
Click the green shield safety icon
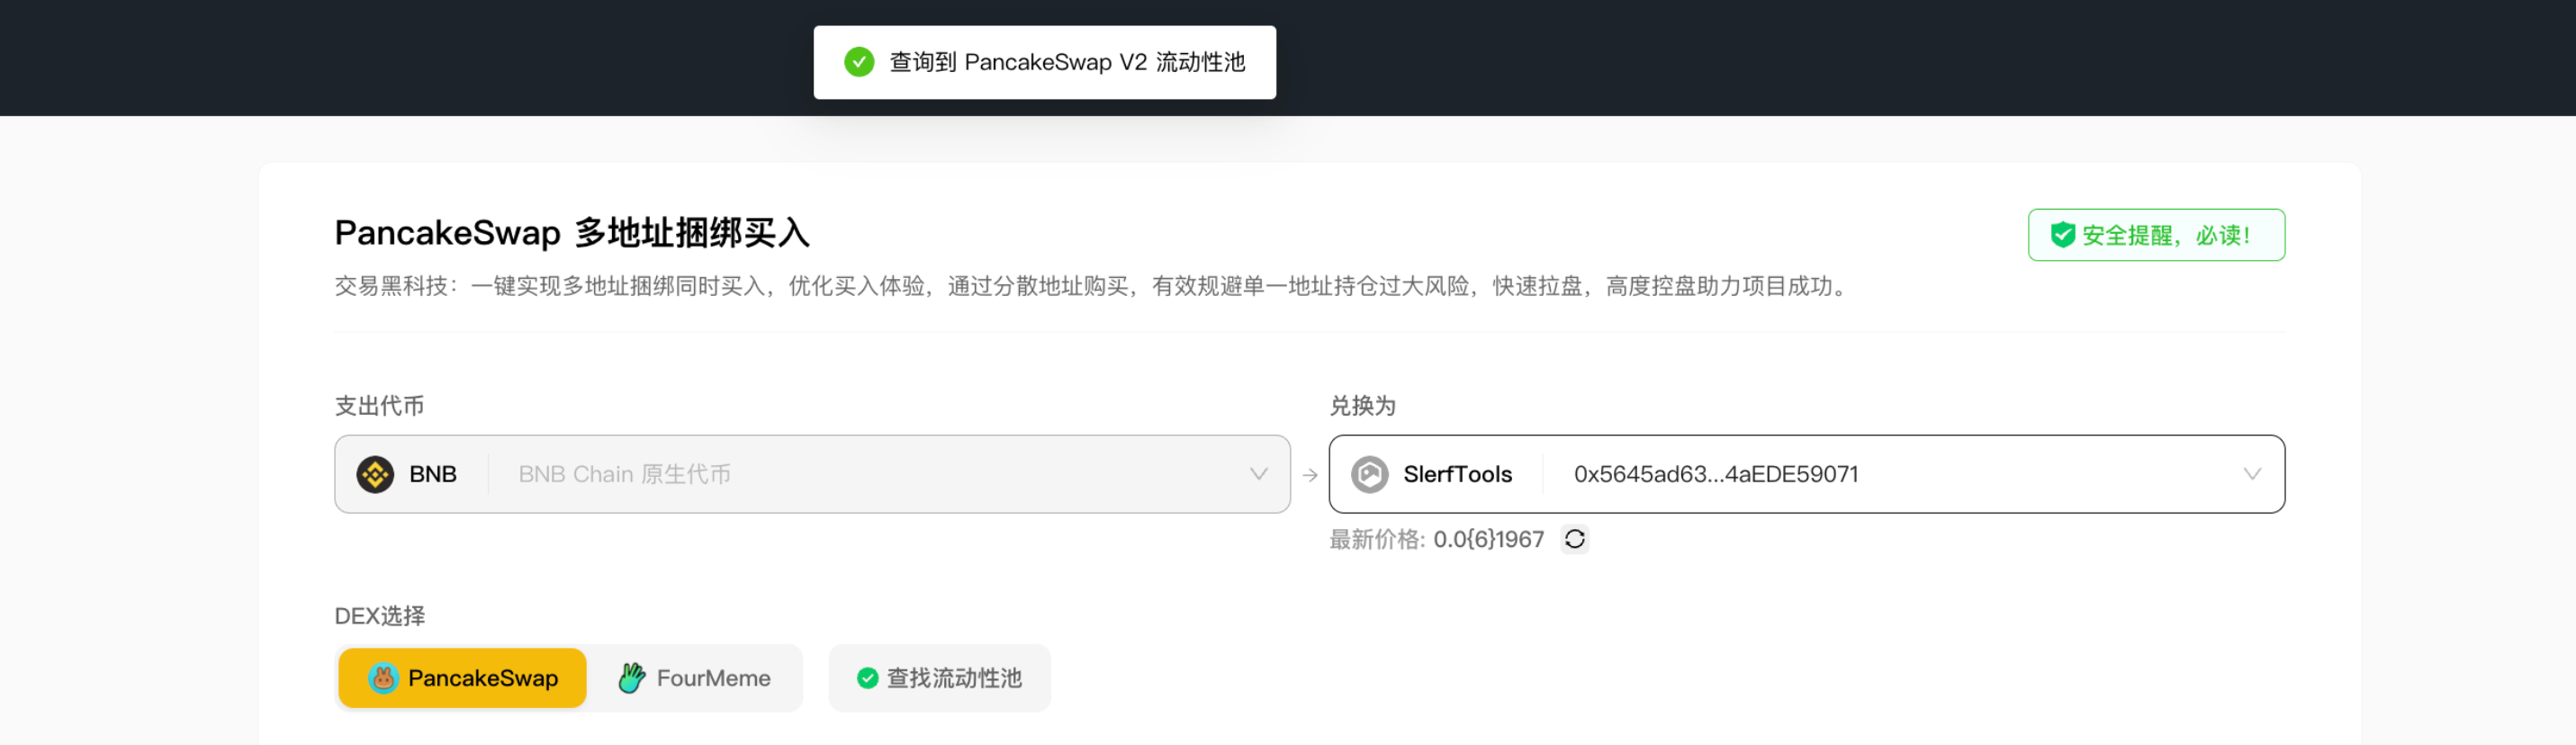click(2062, 235)
